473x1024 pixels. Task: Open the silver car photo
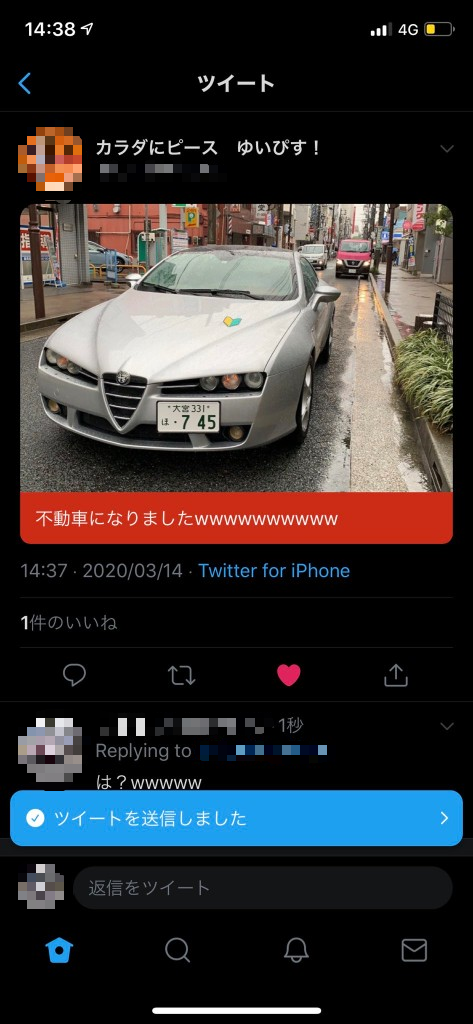click(x=236, y=348)
